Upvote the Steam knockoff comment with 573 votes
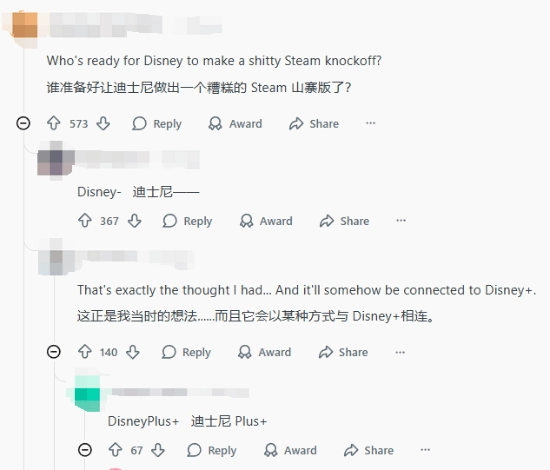 tap(54, 123)
